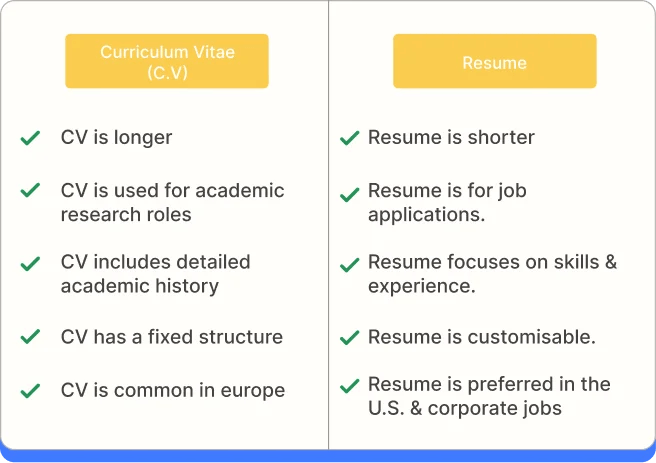Click the checkmark beside 'Resume is for job applications'

[x=349, y=195]
